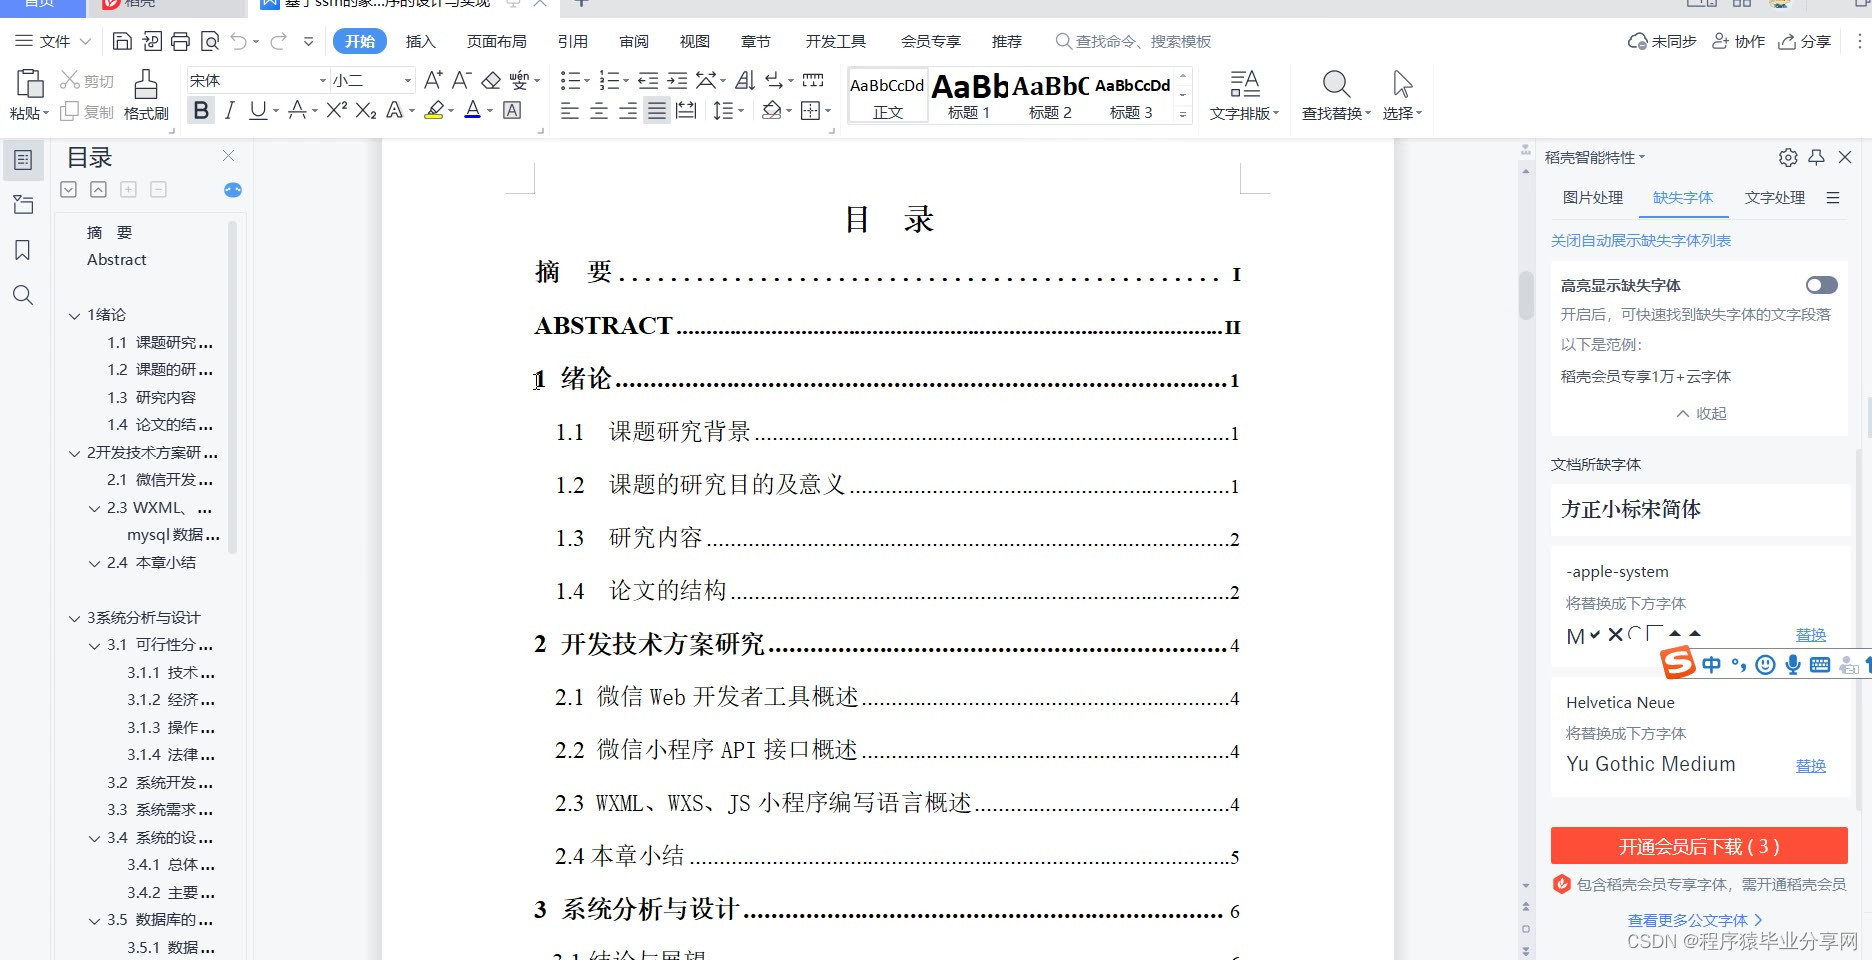Select Abstract in navigation outline
This screenshot has height=960, width=1872.
click(117, 259)
